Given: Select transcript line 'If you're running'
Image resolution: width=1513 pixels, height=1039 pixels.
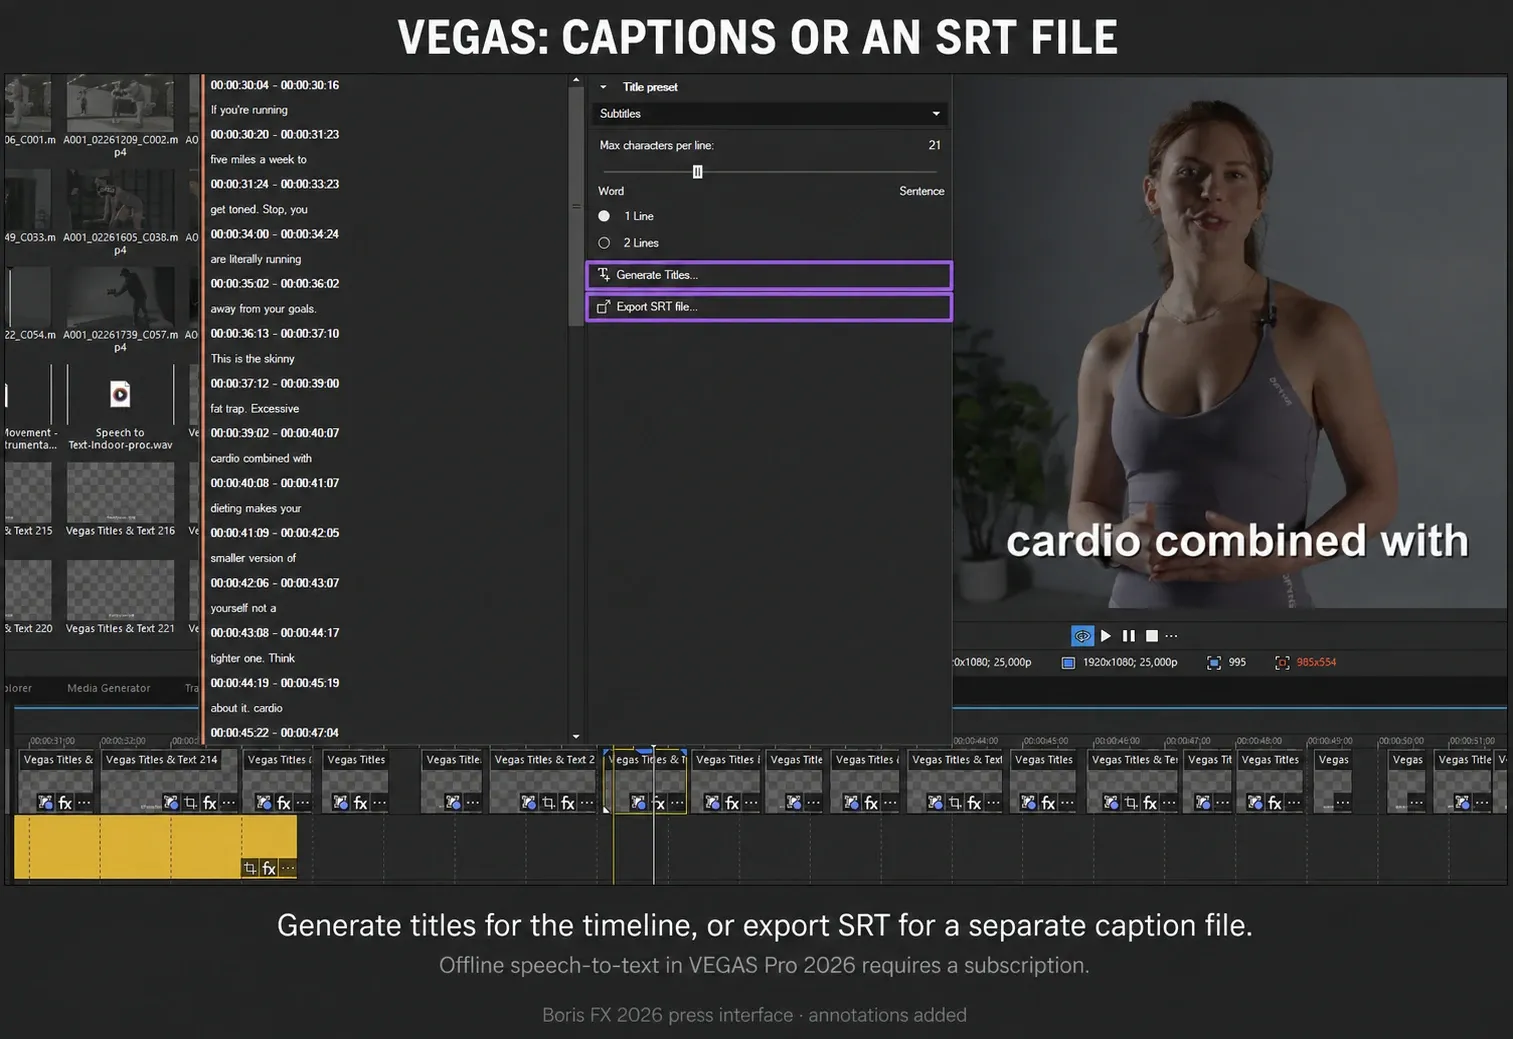Looking at the screenshot, I should pyautogui.click(x=249, y=110).
